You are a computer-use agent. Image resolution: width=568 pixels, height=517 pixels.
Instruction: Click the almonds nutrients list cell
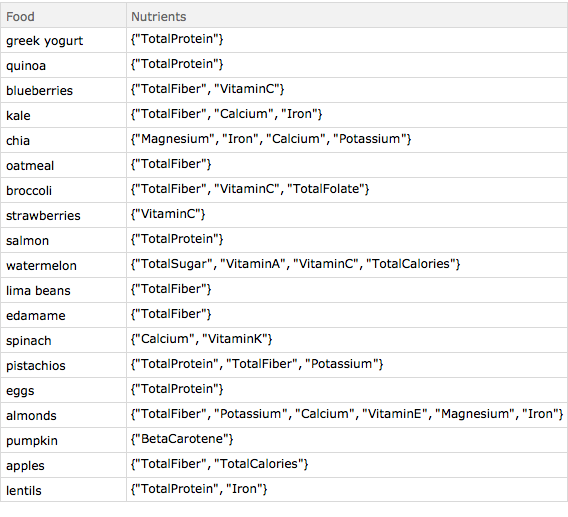click(x=347, y=415)
